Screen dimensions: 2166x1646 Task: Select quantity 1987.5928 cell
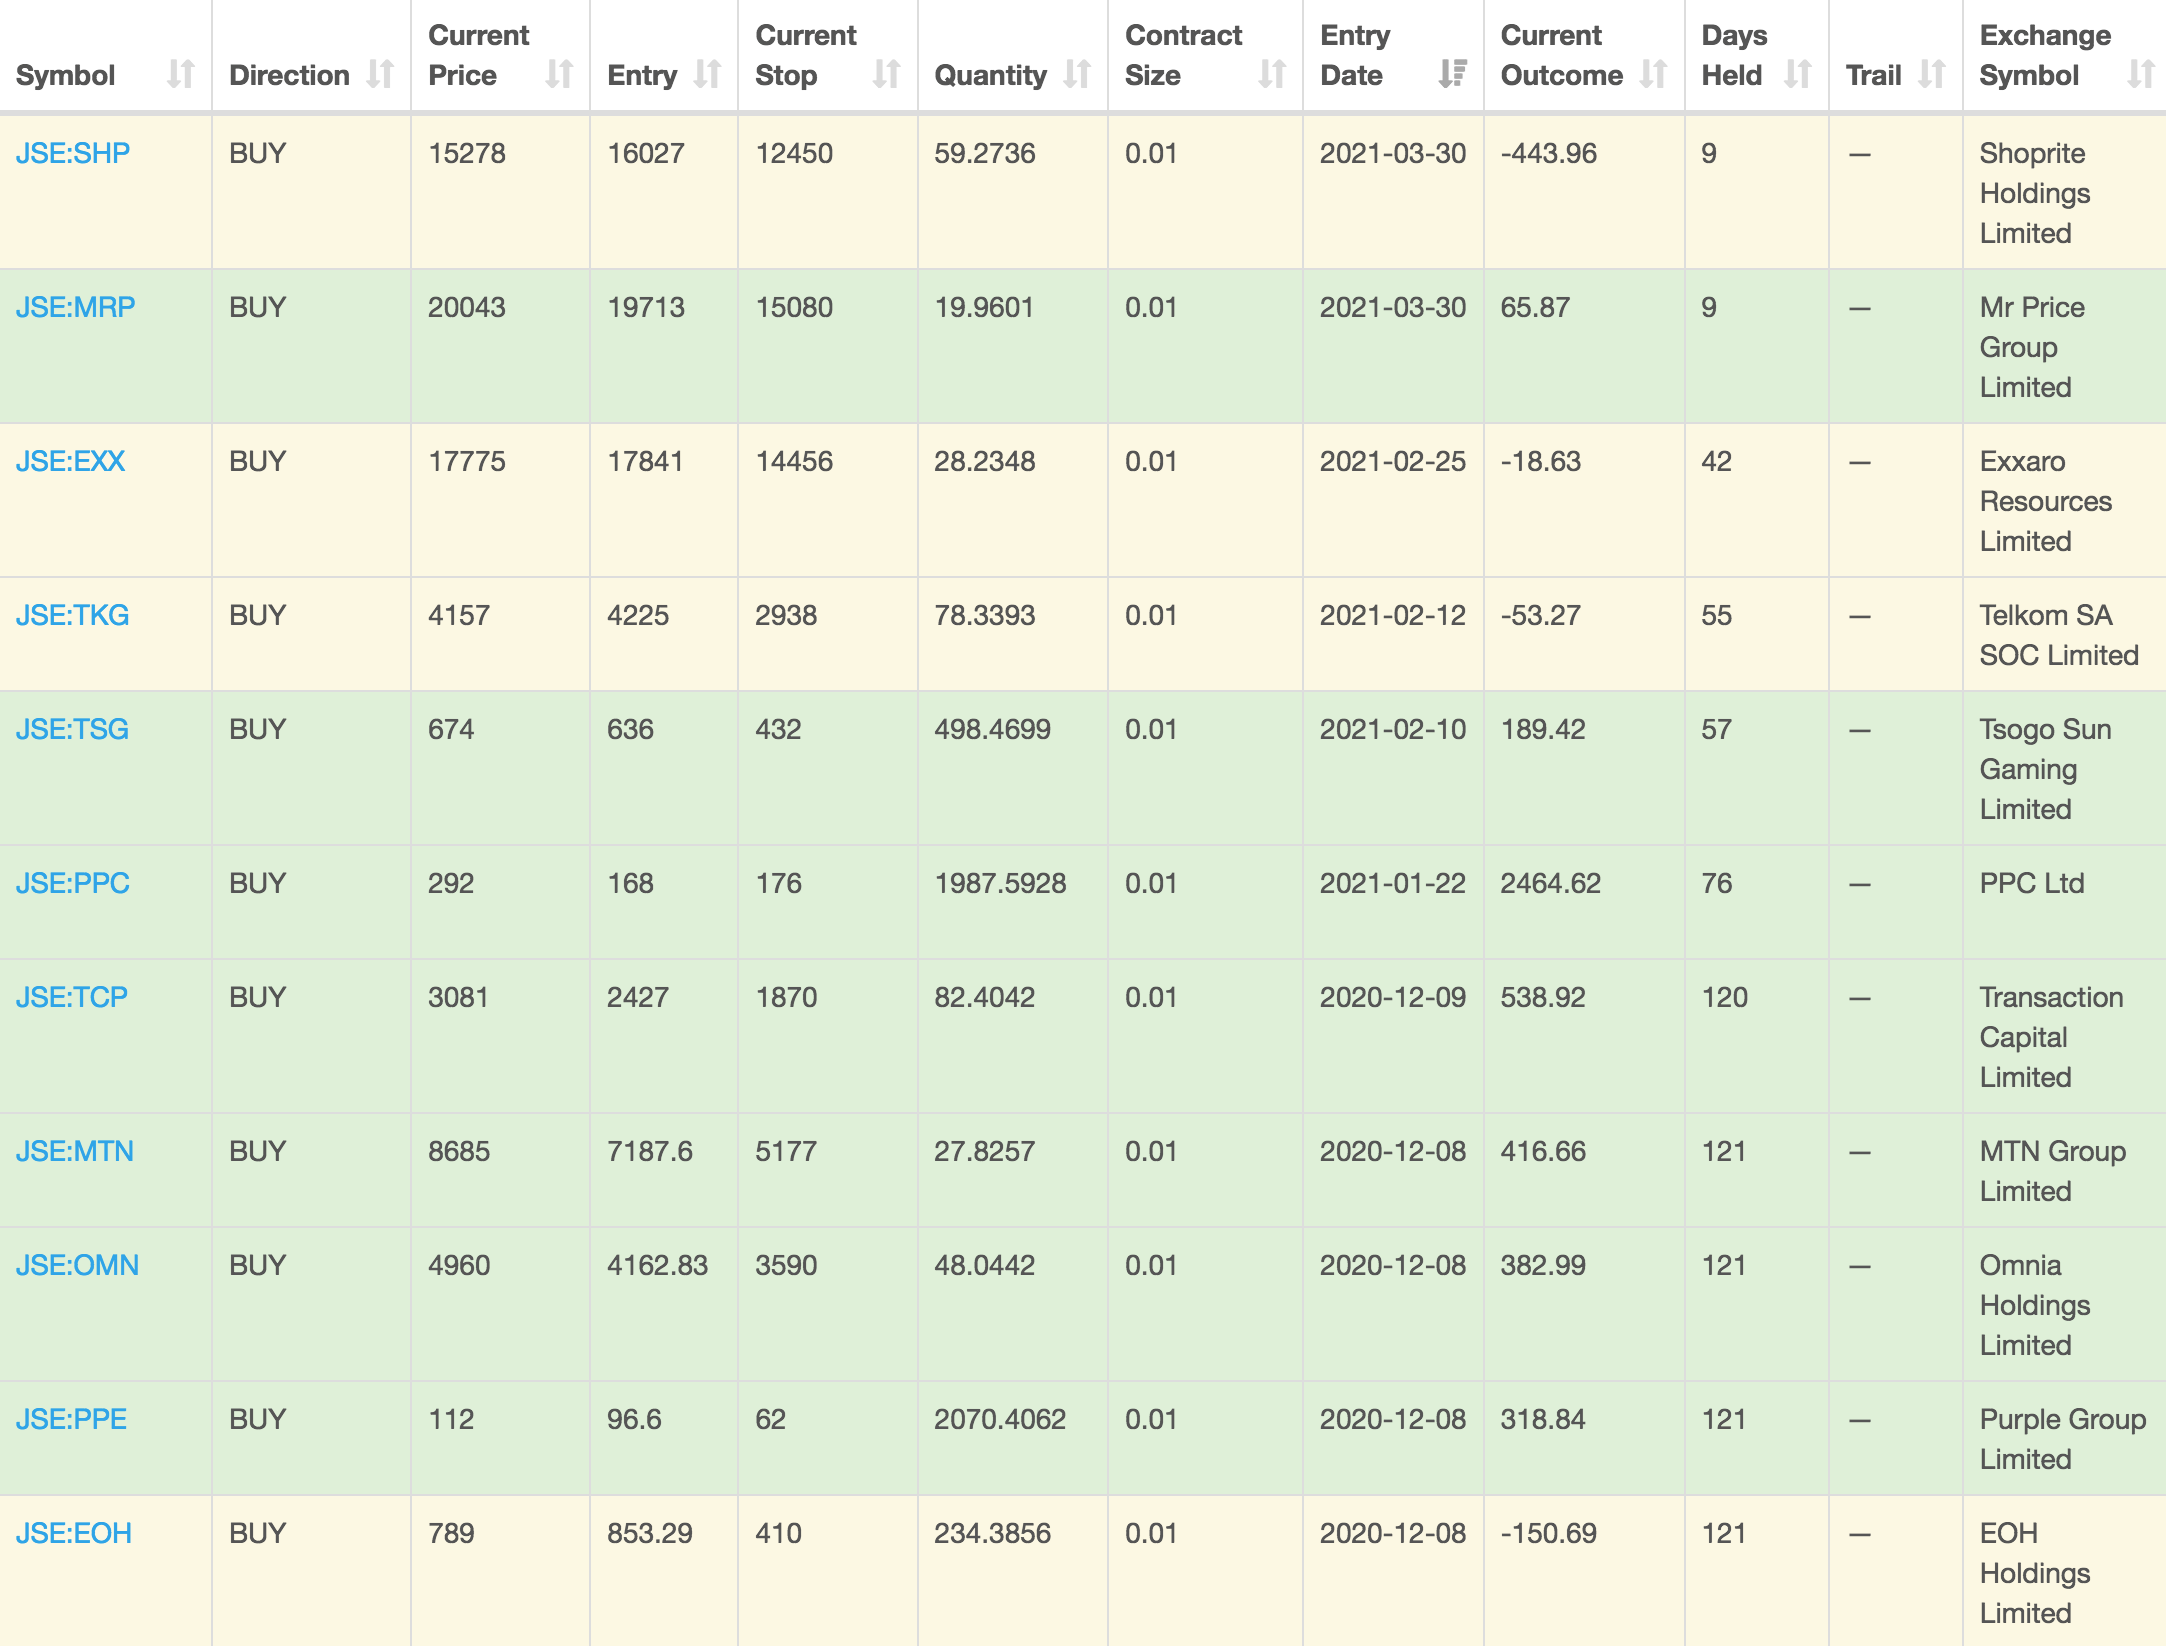click(1012, 902)
